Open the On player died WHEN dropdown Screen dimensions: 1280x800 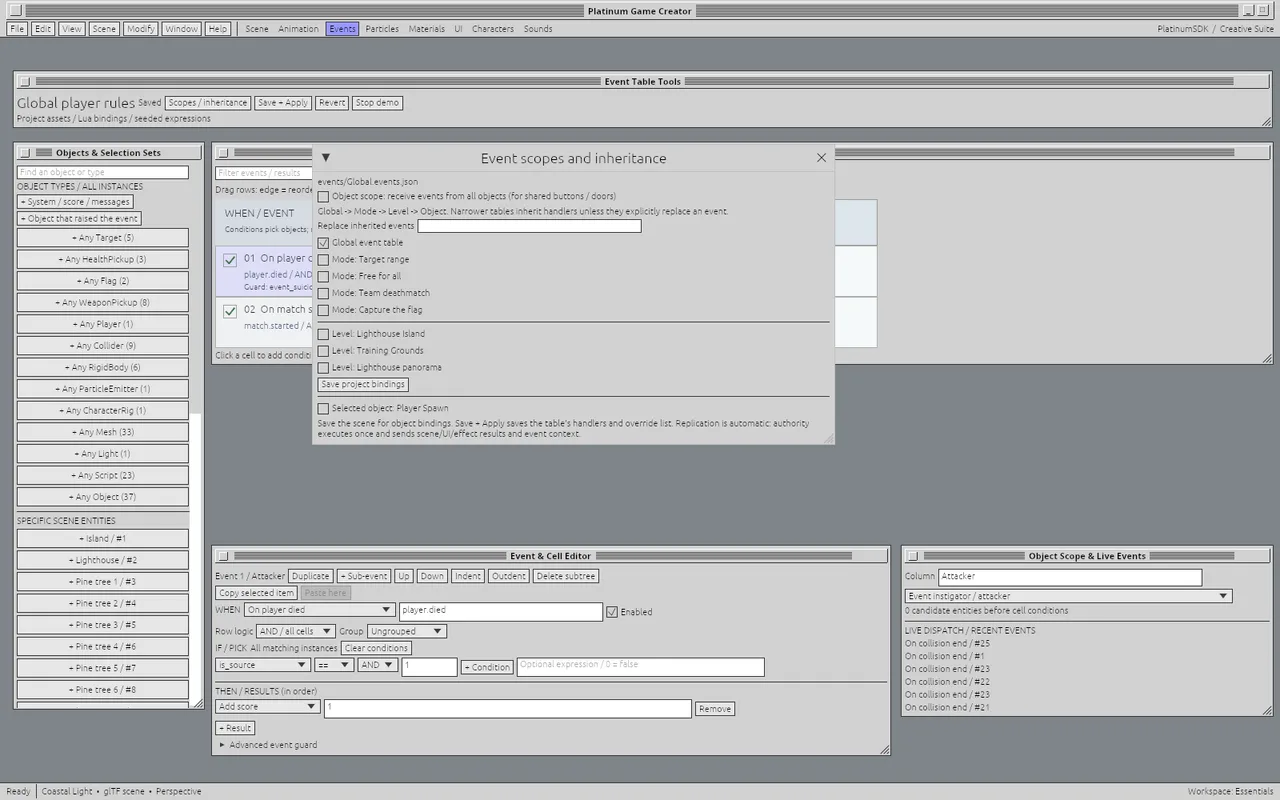(320, 610)
